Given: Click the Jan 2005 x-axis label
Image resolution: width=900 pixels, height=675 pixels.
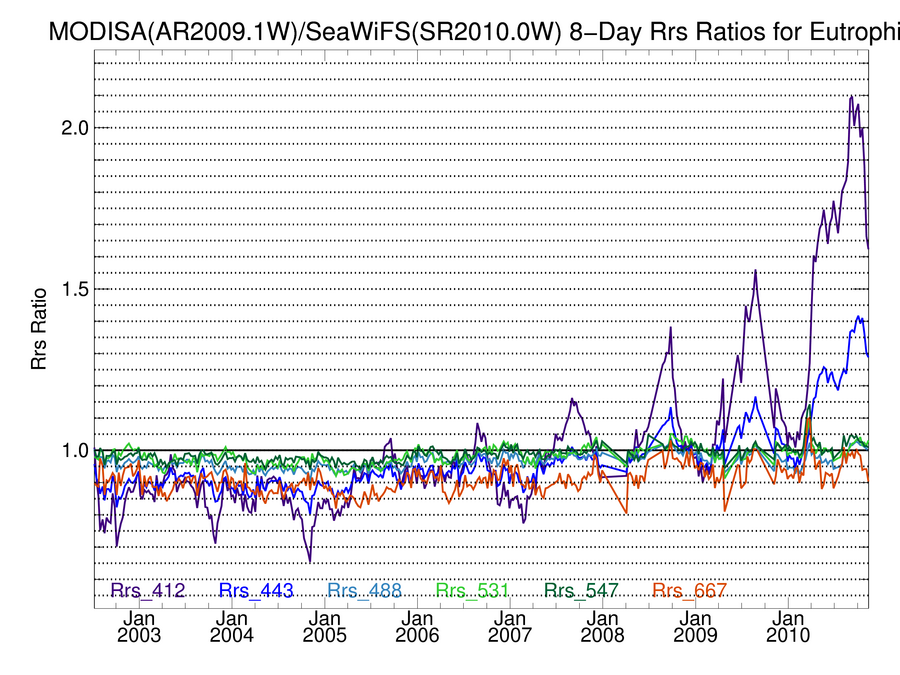Looking at the screenshot, I should [x=324, y=627].
